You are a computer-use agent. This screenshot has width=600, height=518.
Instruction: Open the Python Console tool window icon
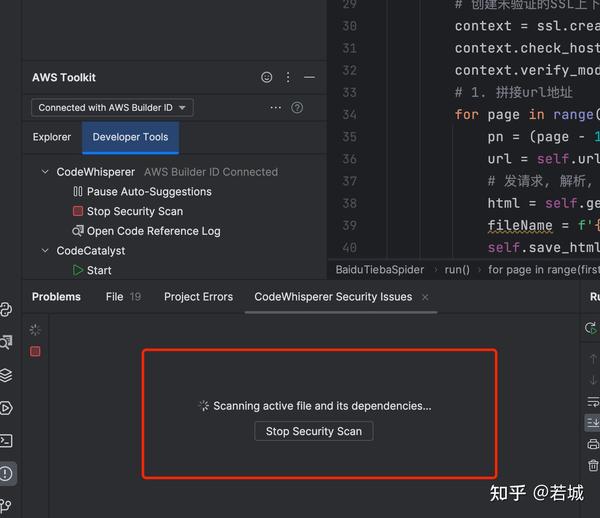click(6, 310)
